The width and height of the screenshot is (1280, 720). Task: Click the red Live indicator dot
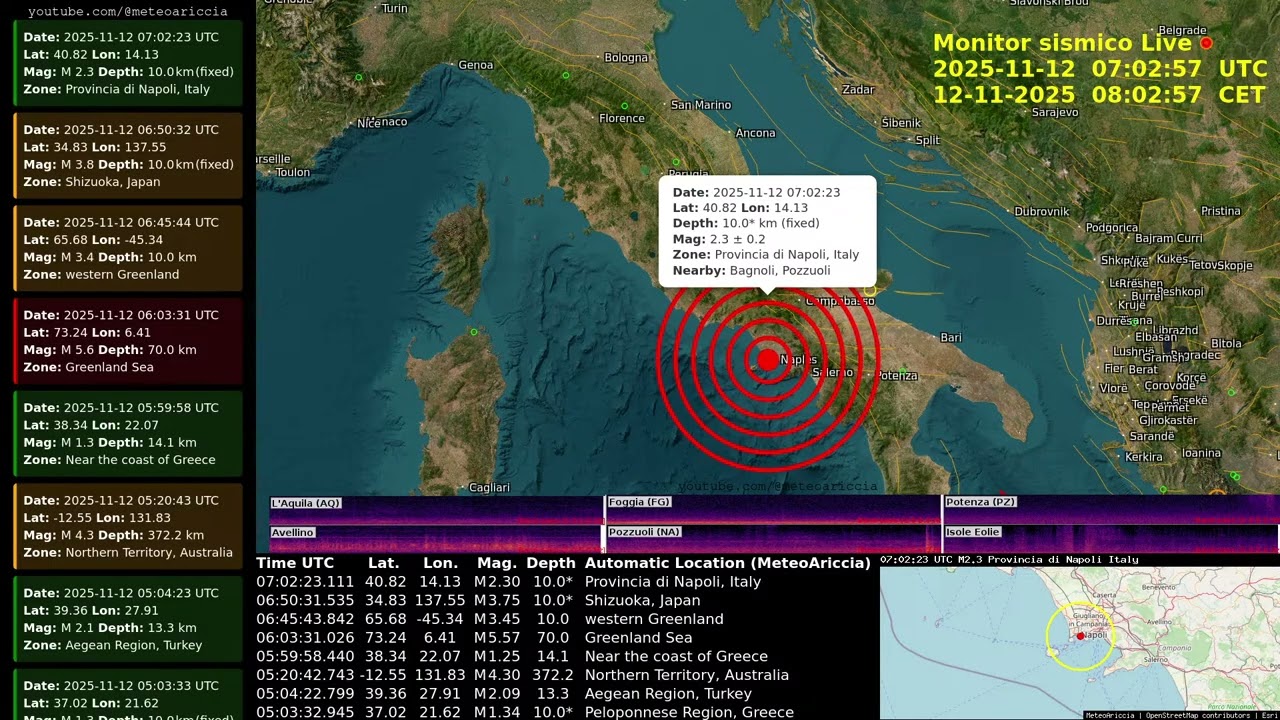pos(1206,43)
